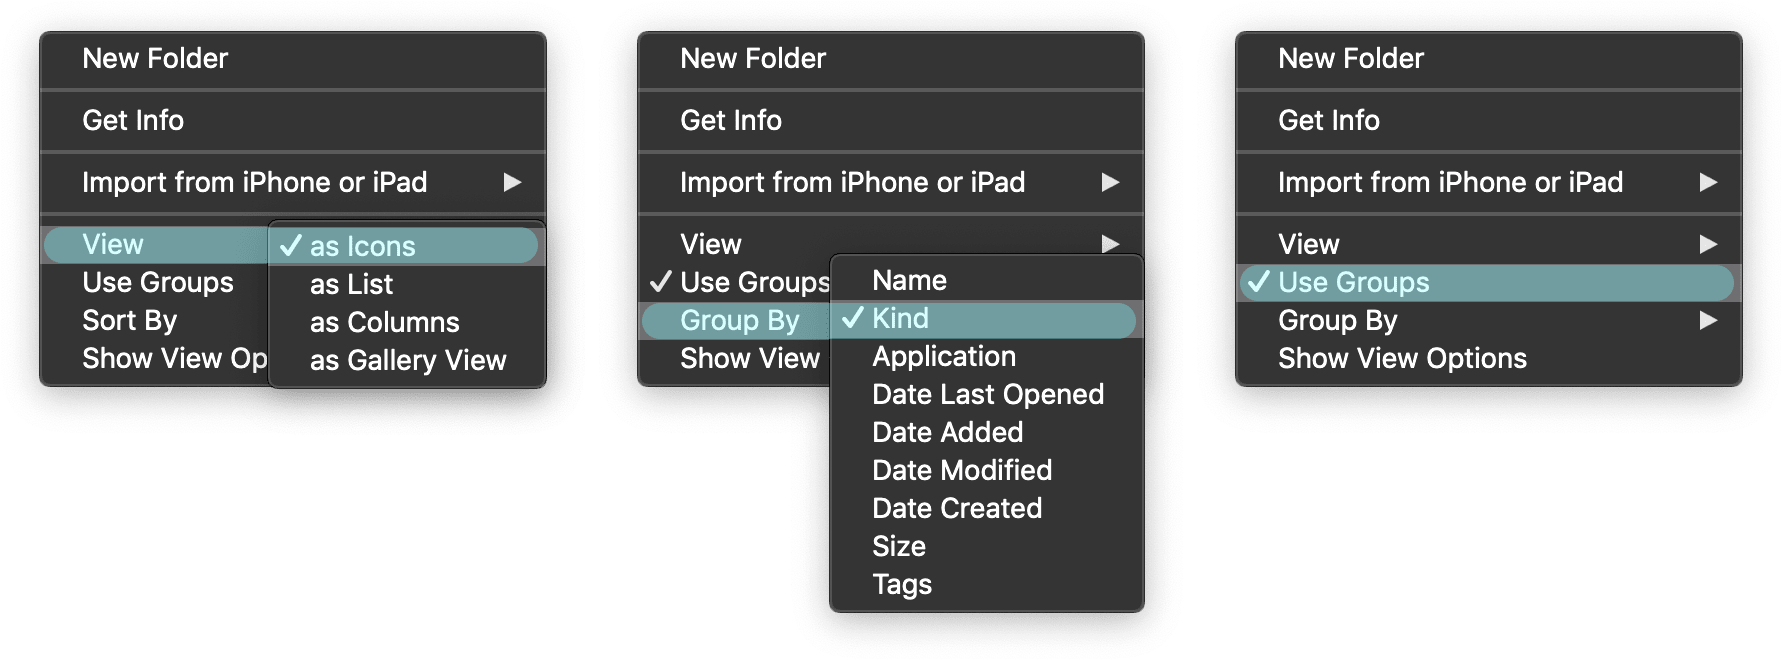1782x660 pixels.
Task: Select checked "Kind" grouping option
Action: click(x=900, y=319)
